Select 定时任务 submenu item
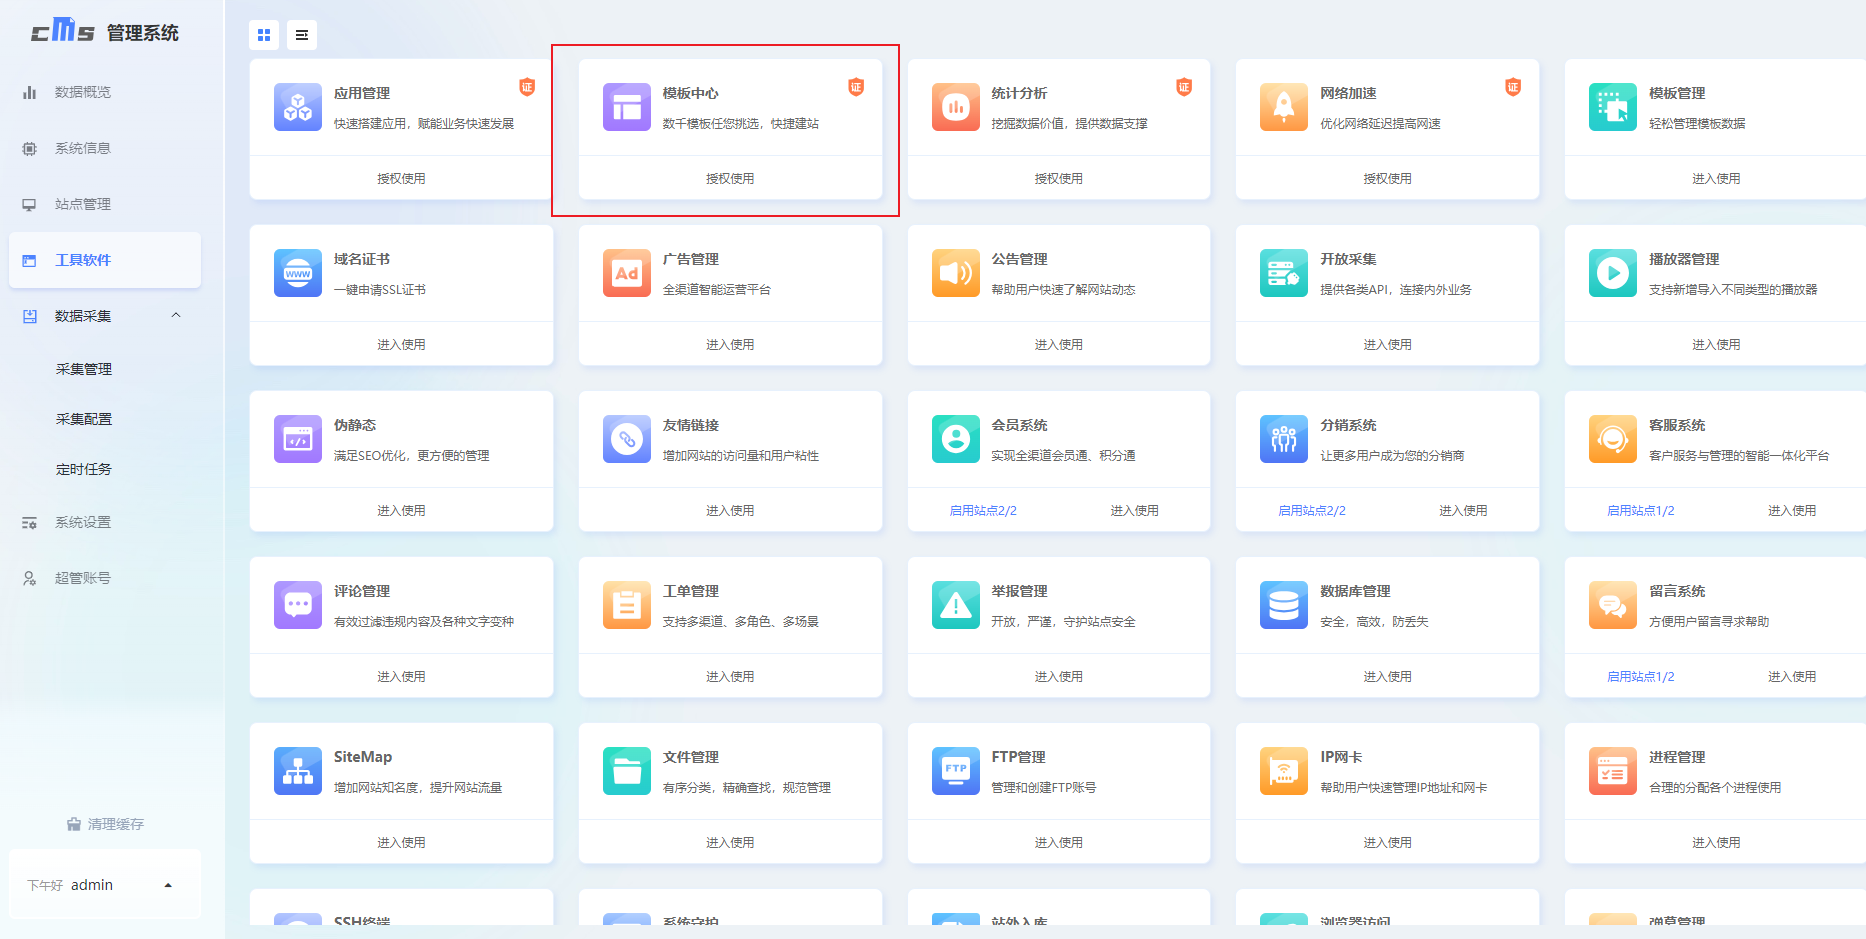Image resolution: width=1866 pixels, height=939 pixels. [84, 469]
